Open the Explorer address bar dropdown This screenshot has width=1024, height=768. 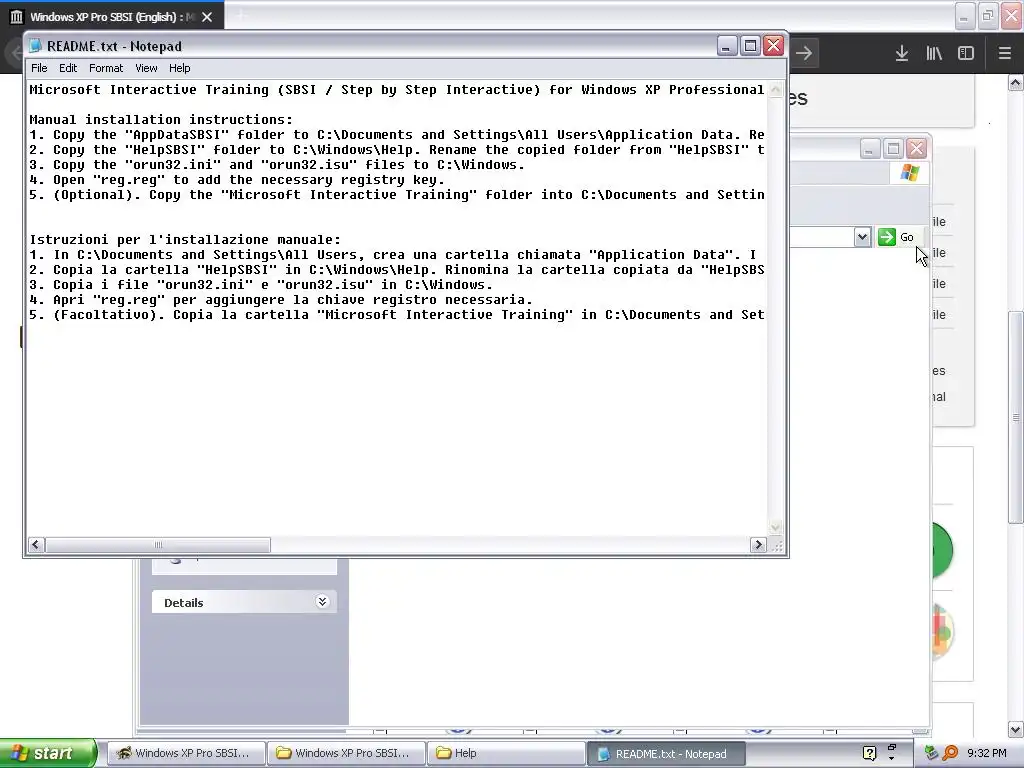(x=862, y=237)
